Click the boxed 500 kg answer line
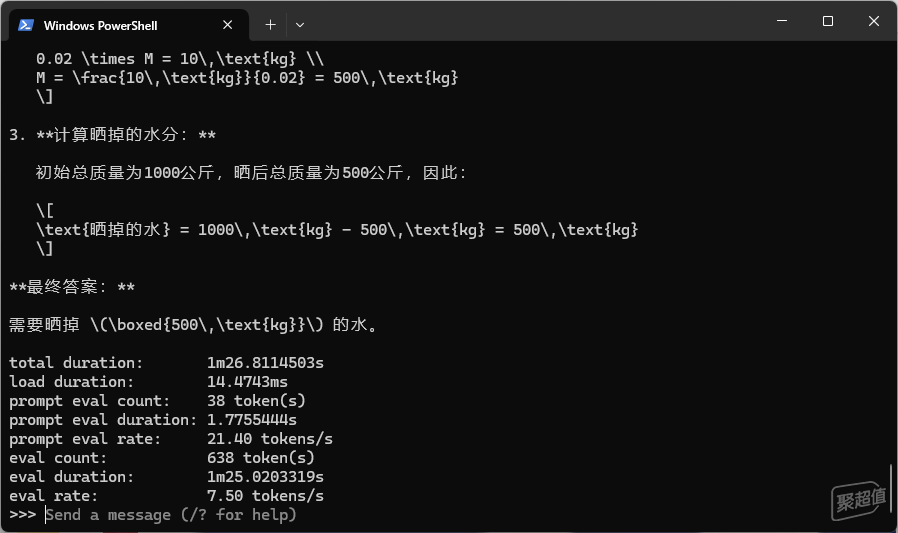The image size is (898, 533). point(193,325)
